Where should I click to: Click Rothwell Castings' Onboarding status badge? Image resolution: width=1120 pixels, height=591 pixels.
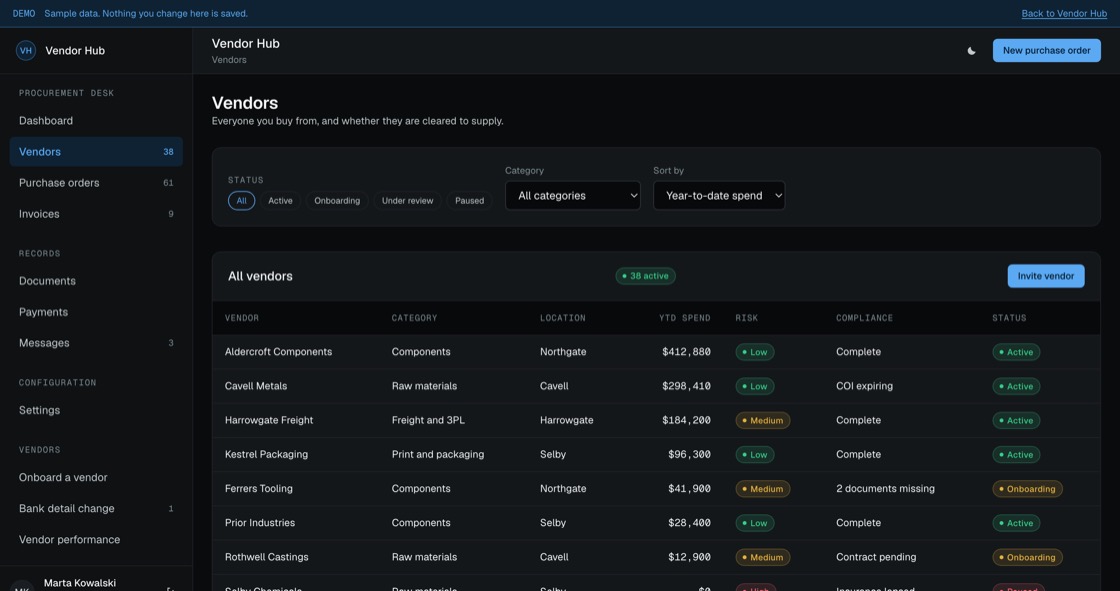click(1027, 557)
